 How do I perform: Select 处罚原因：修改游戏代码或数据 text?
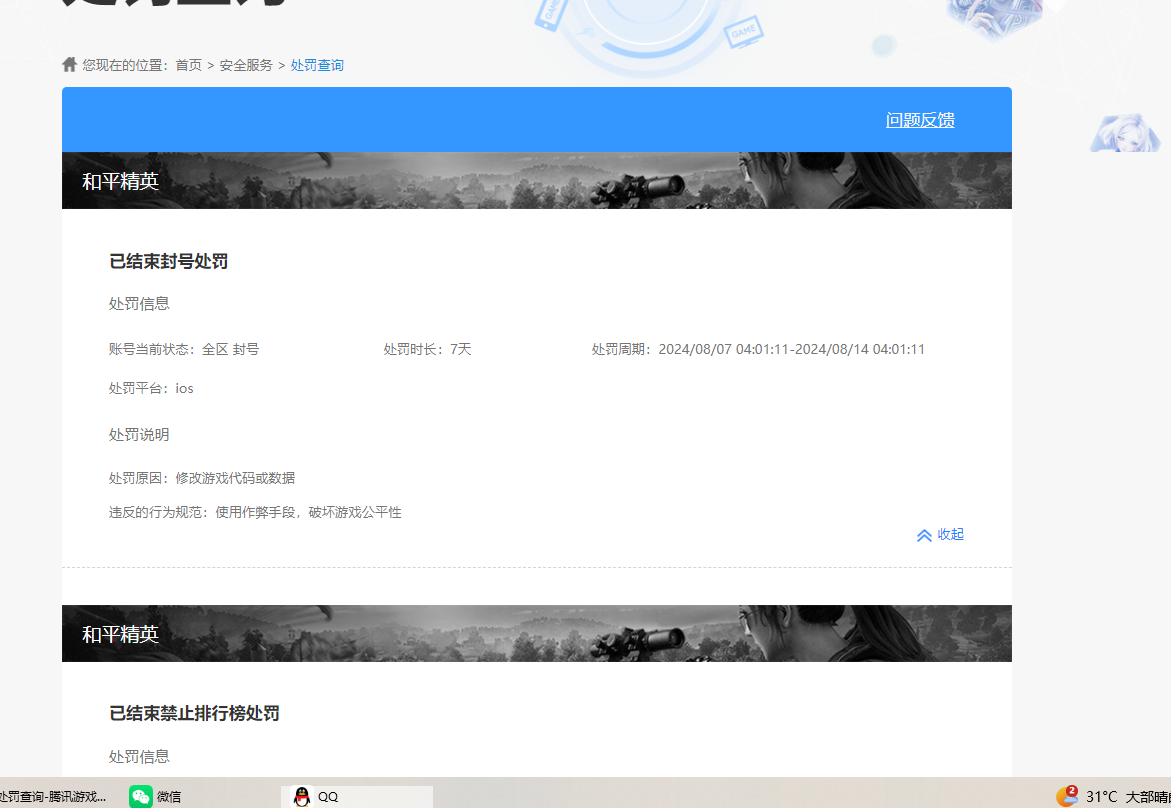(x=202, y=478)
